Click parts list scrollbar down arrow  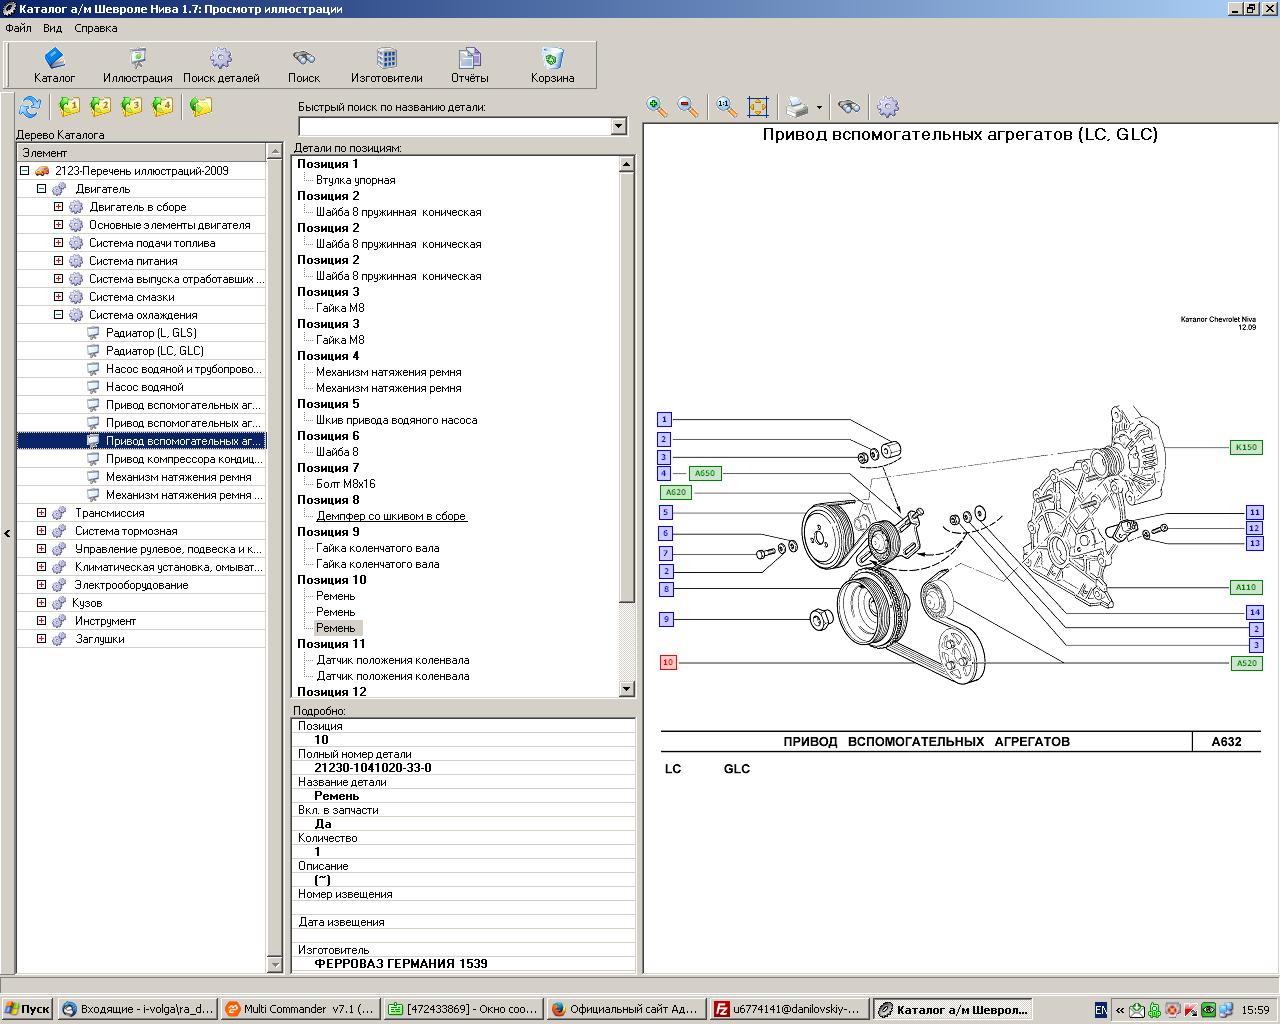(627, 689)
